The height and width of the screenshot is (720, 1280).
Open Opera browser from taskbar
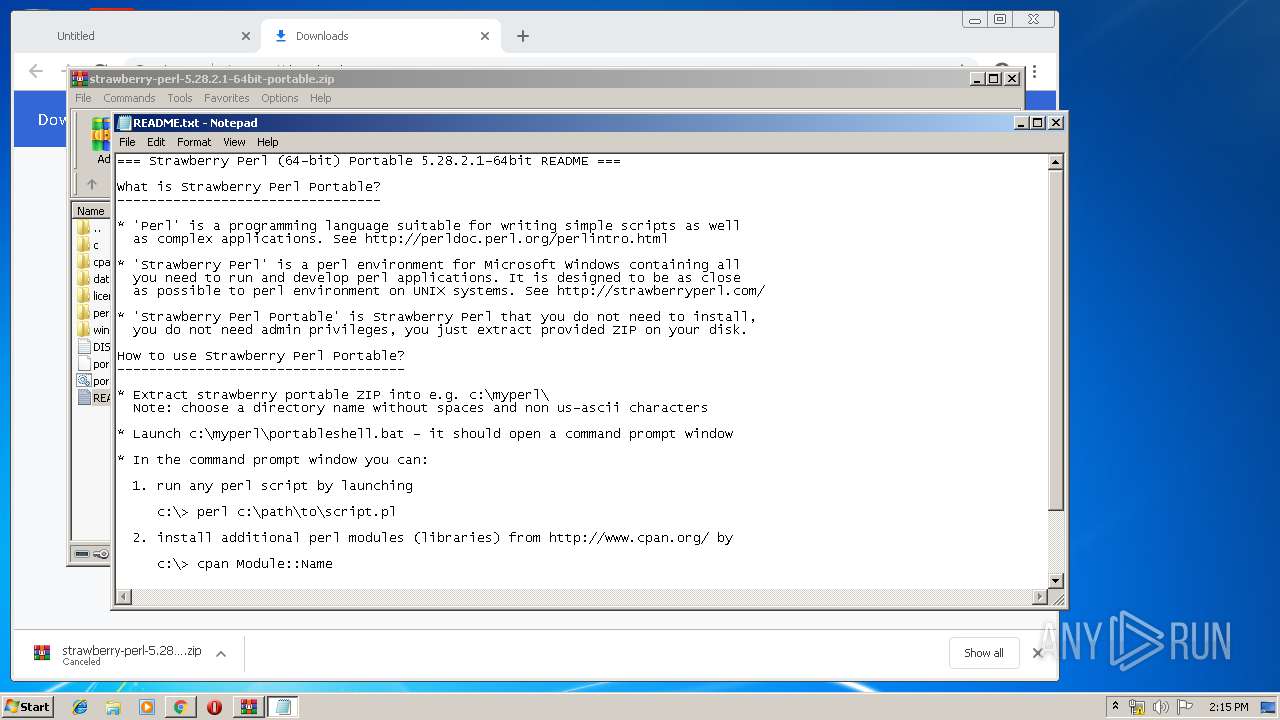click(x=214, y=707)
